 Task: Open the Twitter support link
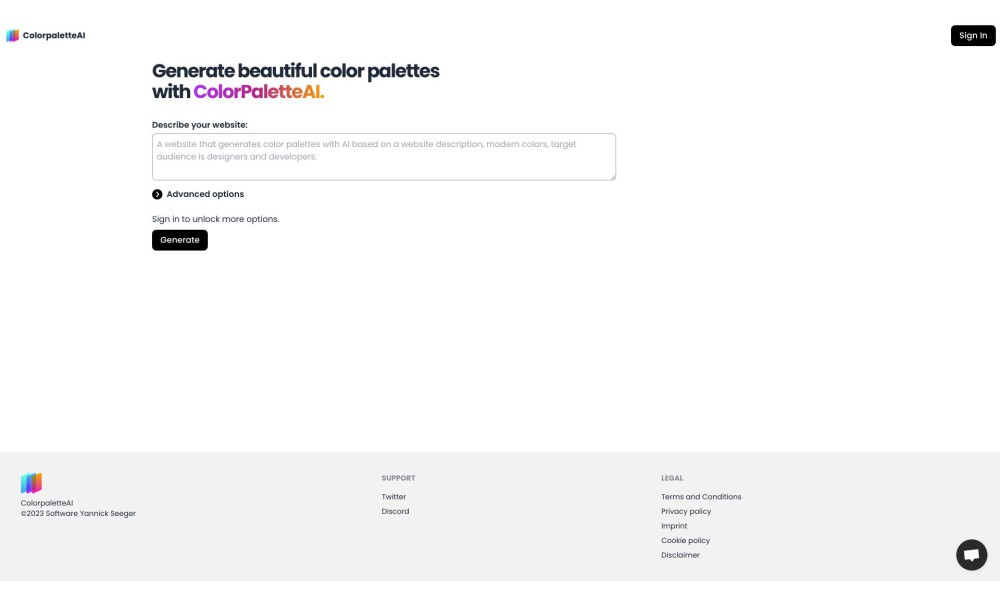[x=394, y=497]
